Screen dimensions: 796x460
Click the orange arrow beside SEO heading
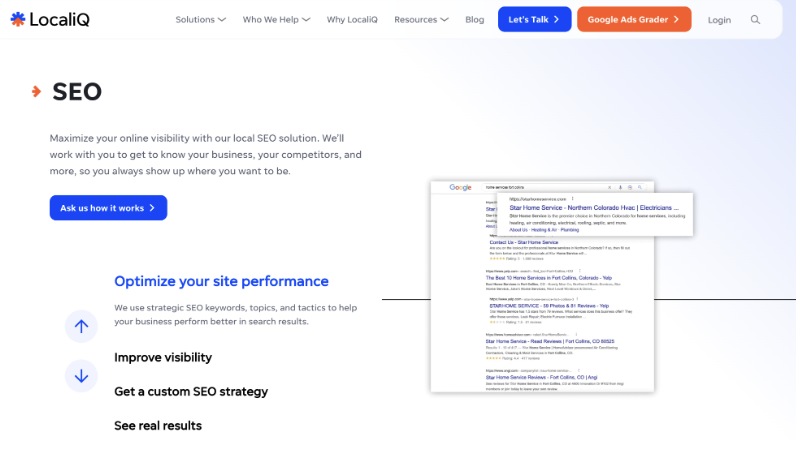coord(36,91)
